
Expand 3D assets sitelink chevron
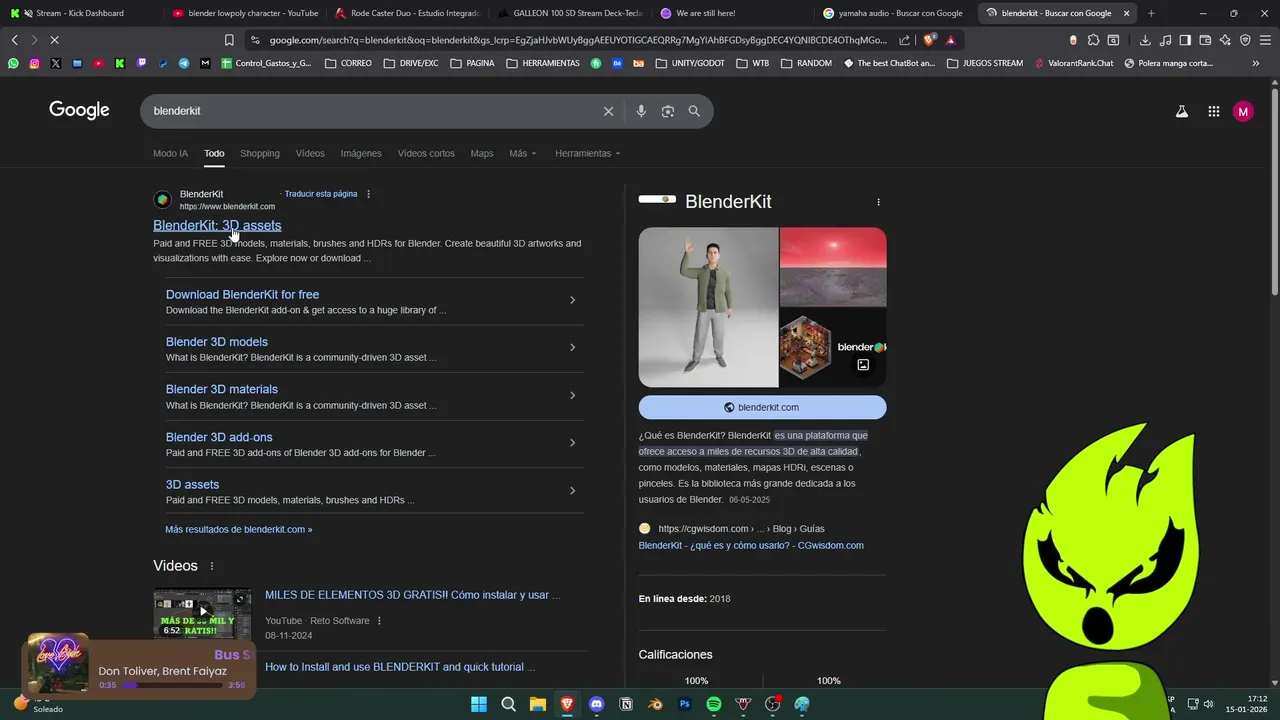pos(572,490)
